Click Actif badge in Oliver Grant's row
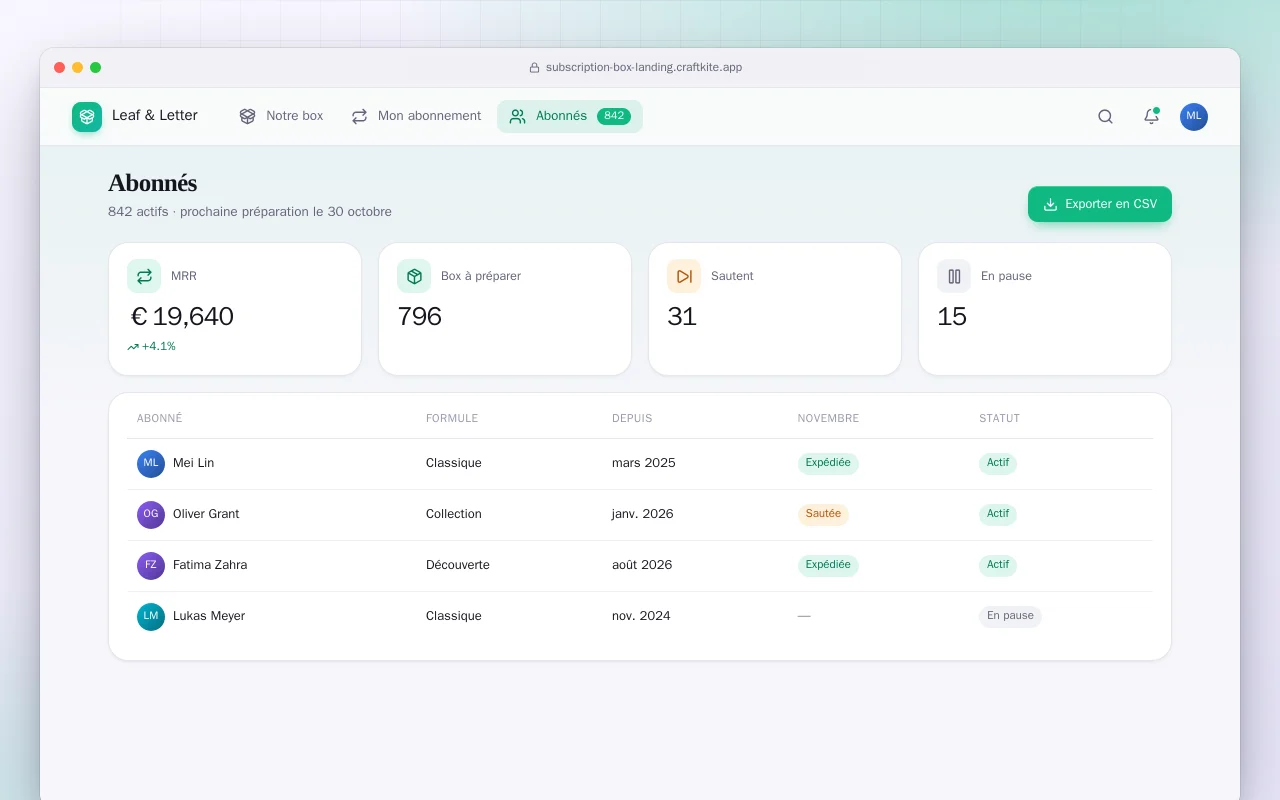This screenshot has height=800, width=1280. pyautogui.click(x=998, y=514)
